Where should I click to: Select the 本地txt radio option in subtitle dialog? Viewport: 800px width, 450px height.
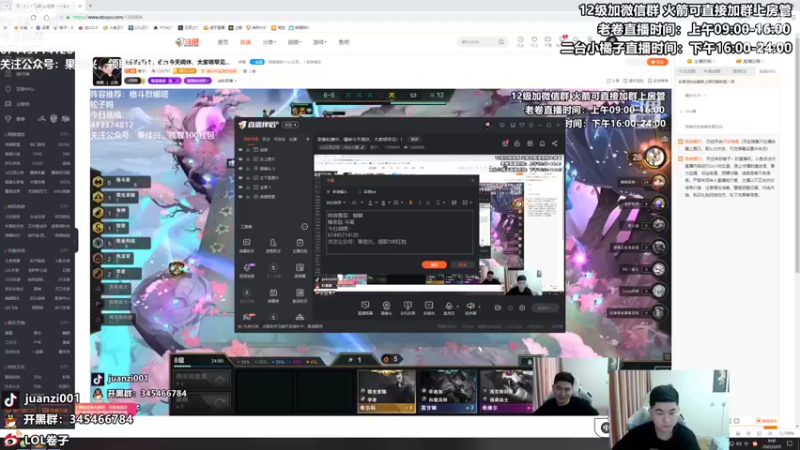359,192
